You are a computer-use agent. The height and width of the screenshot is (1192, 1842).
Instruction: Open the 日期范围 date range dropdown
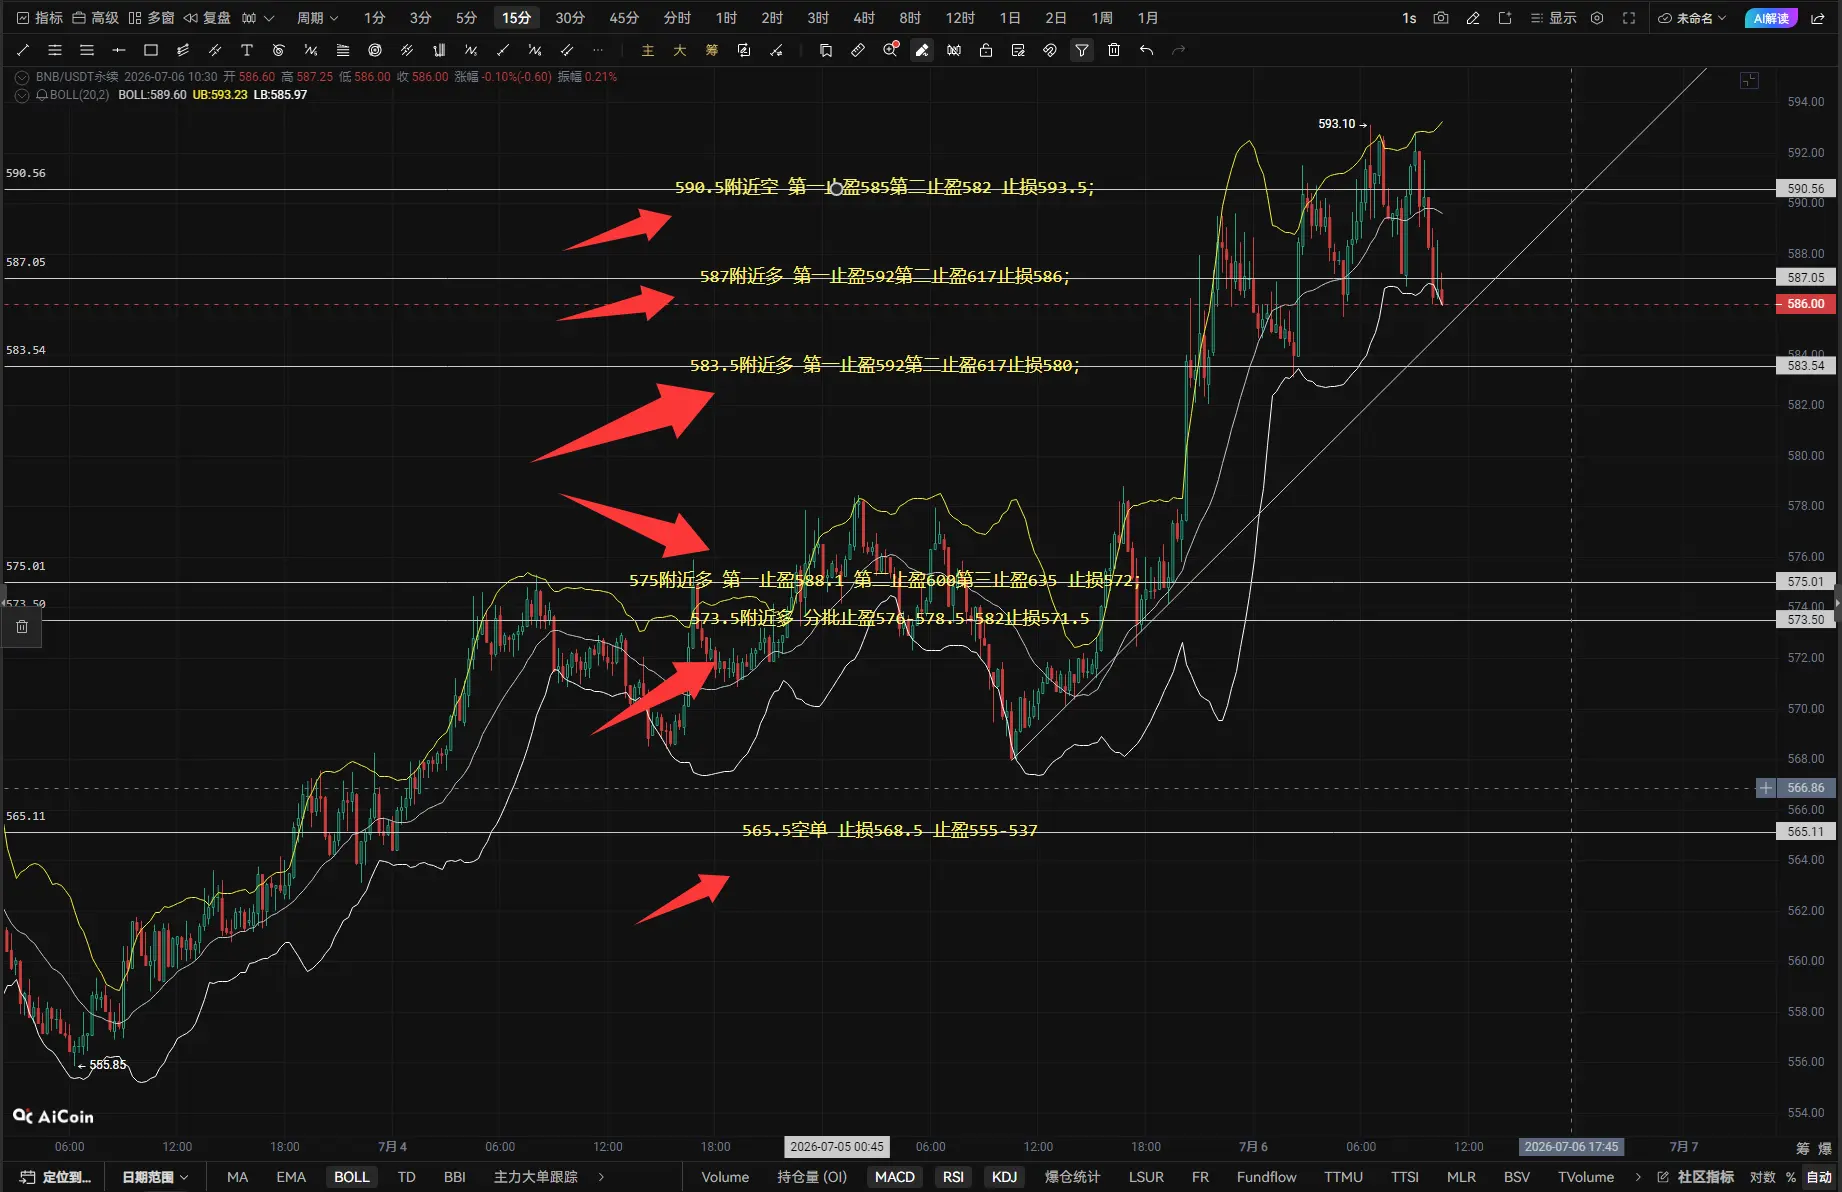pyautogui.click(x=155, y=1177)
